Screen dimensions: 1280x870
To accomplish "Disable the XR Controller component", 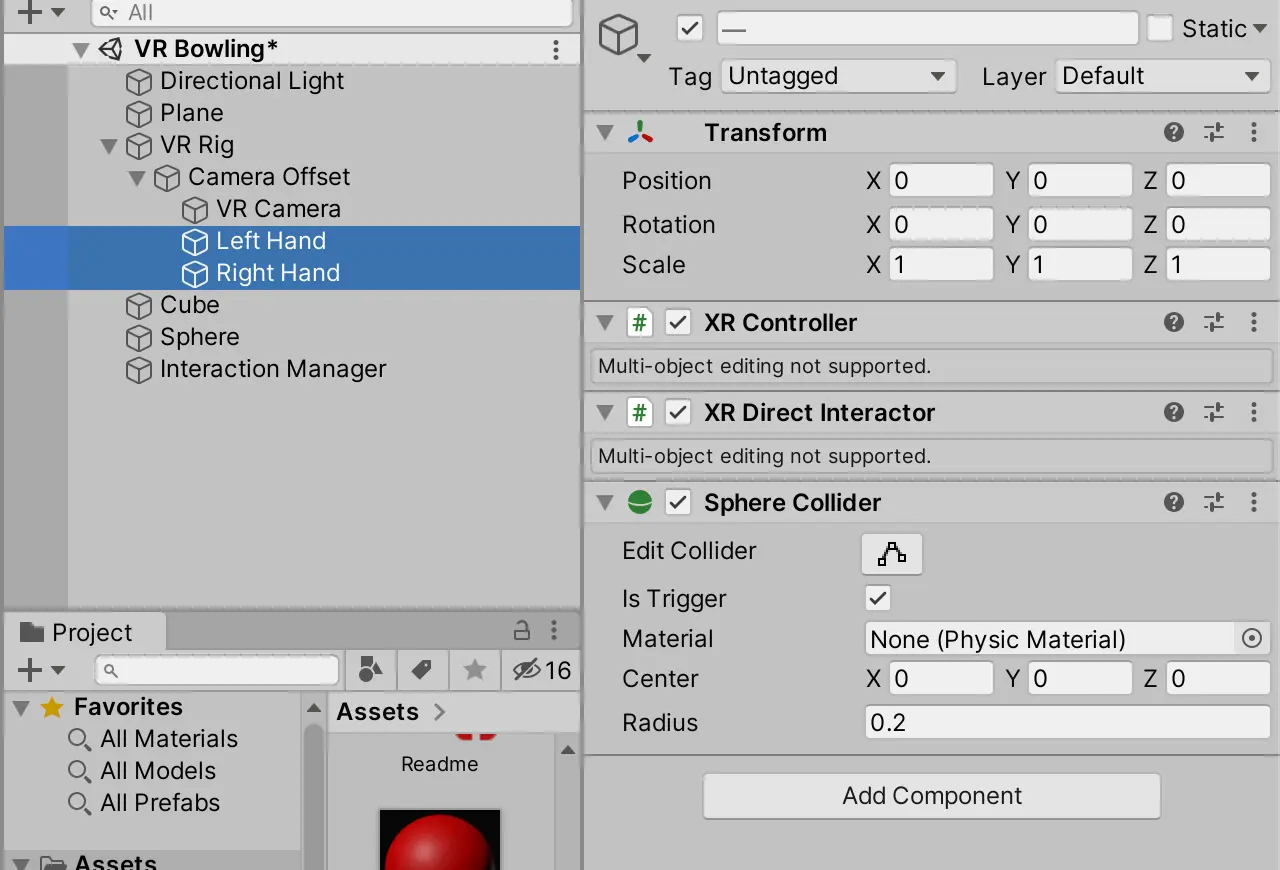I will point(678,323).
